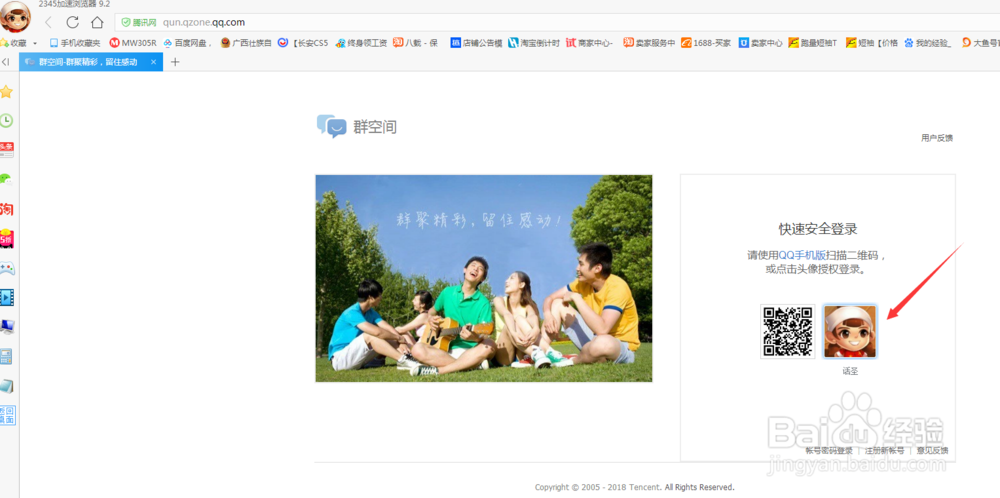Click the login QR code

point(788,331)
